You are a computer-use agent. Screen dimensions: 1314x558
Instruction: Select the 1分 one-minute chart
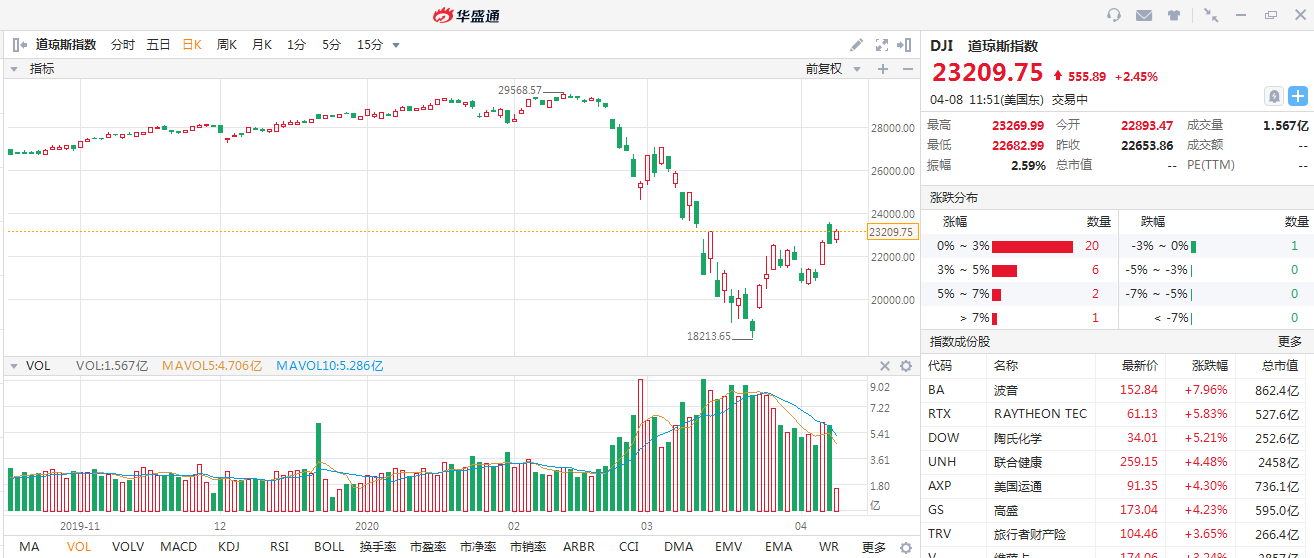(x=296, y=44)
